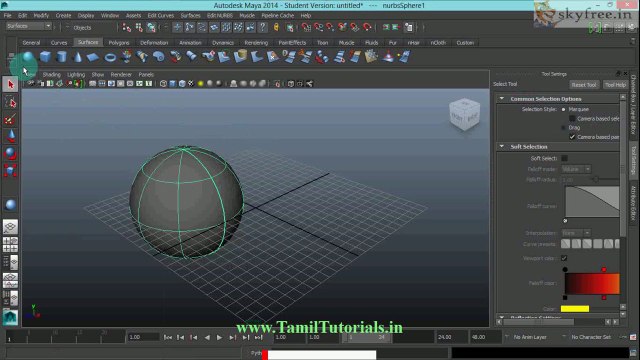This screenshot has height=360, width=640.
Task: Click the Tool Help button
Action: click(615, 85)
